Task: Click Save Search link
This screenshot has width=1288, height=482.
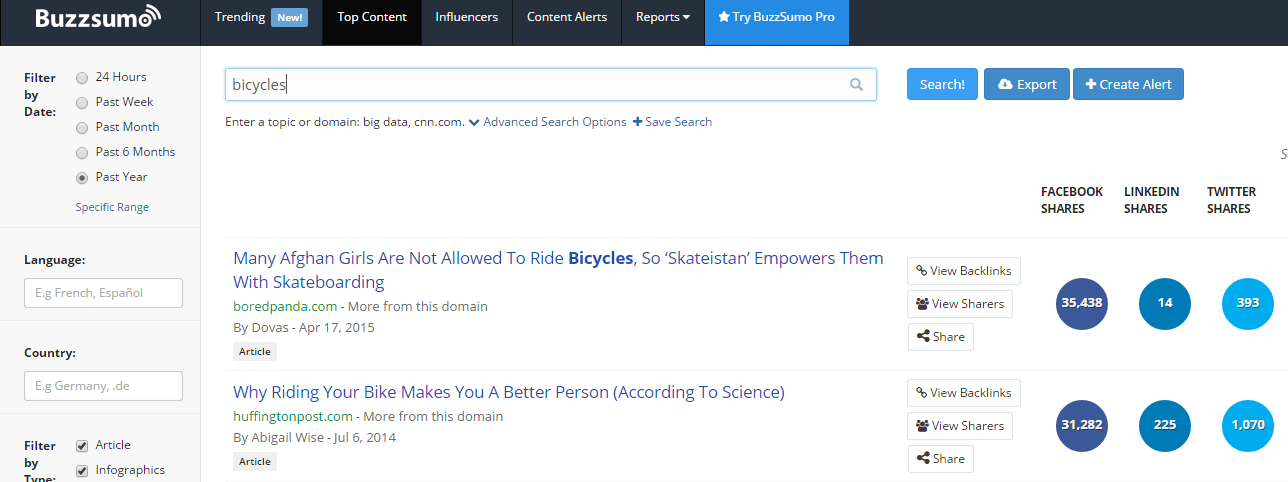Action: [x=673, y=122]
